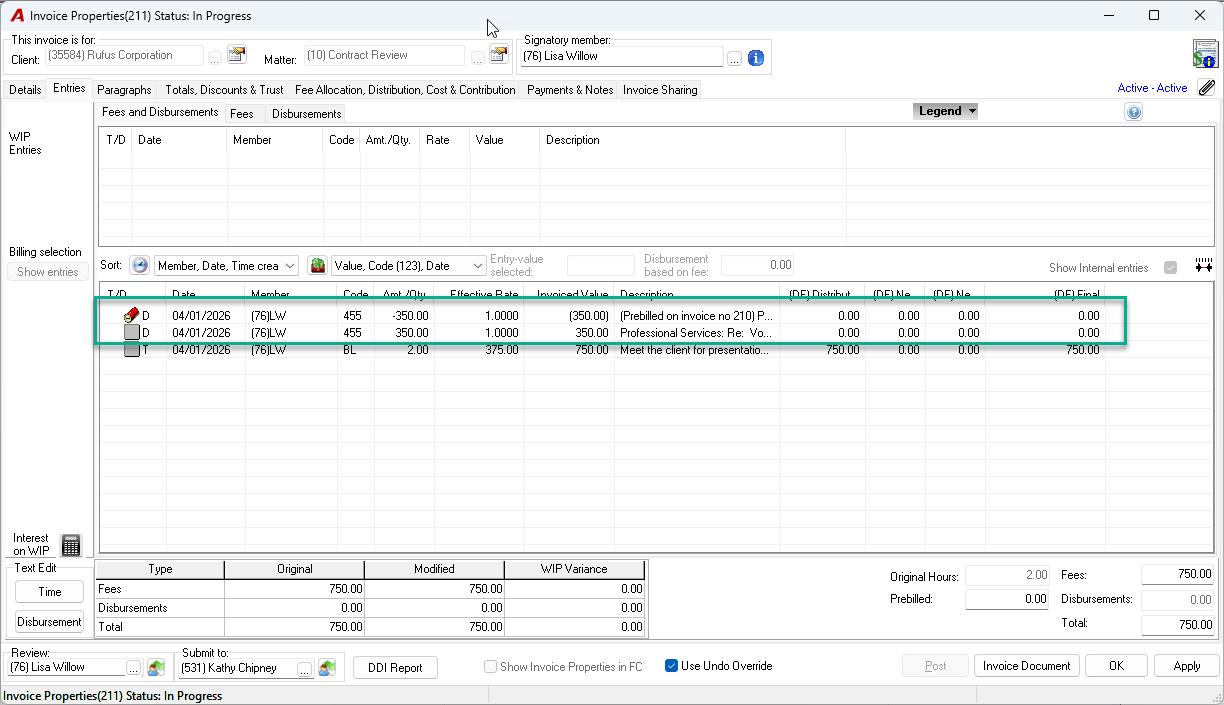1224x705 pixels.
Task: Open the Paragraphs tab
Action: coord(124,89)
